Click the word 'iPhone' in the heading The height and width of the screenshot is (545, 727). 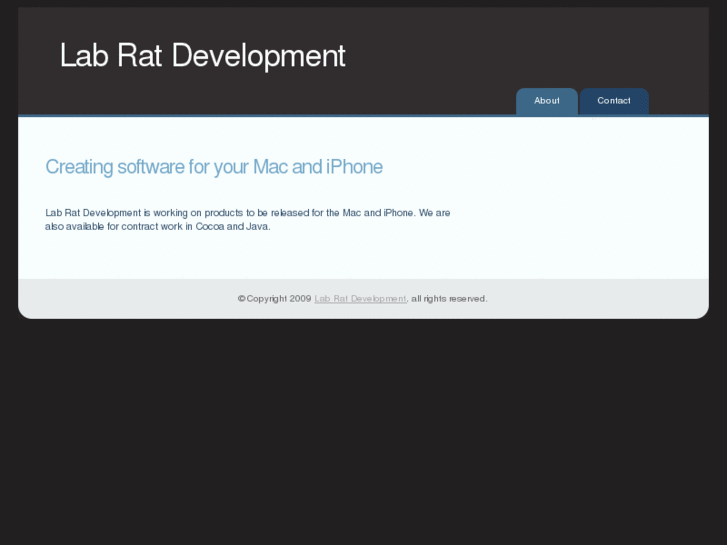(354, 167)
